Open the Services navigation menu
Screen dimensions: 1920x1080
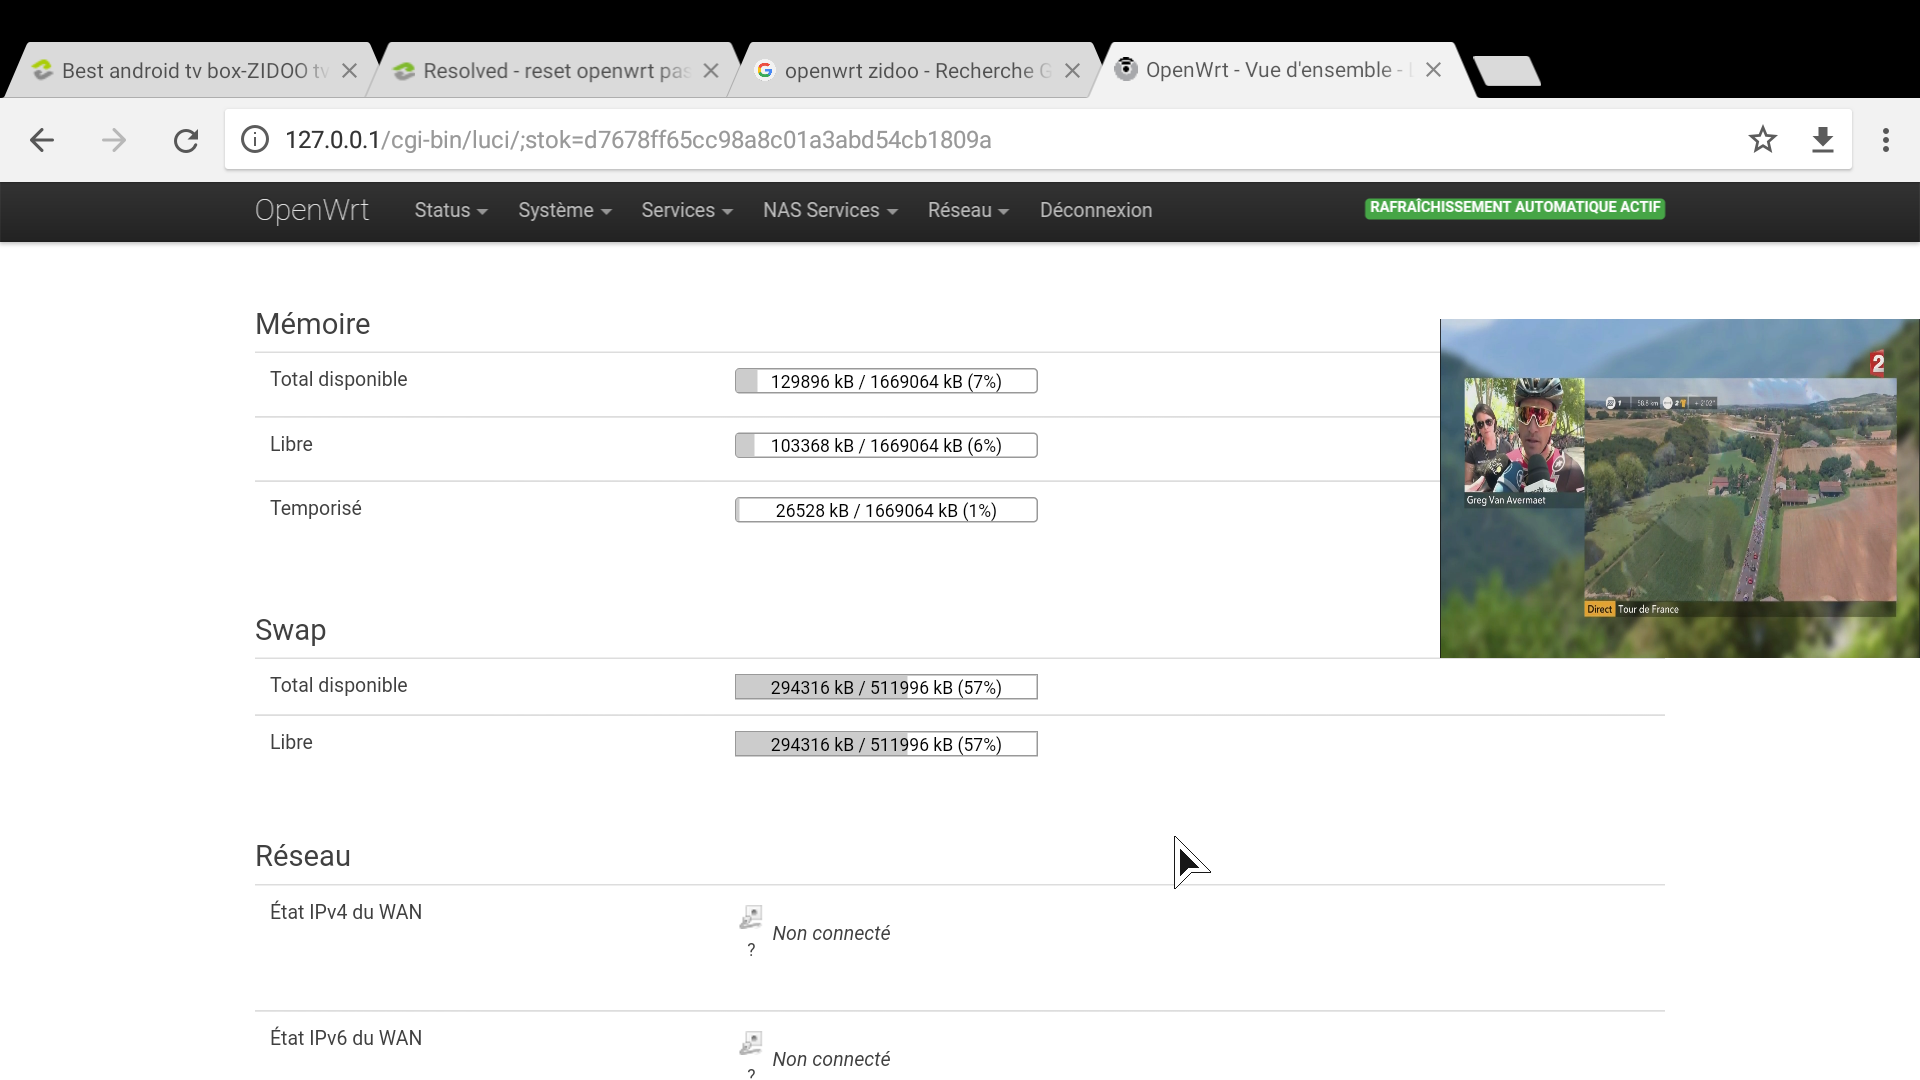pyautogui.click(x=686, y=211)
